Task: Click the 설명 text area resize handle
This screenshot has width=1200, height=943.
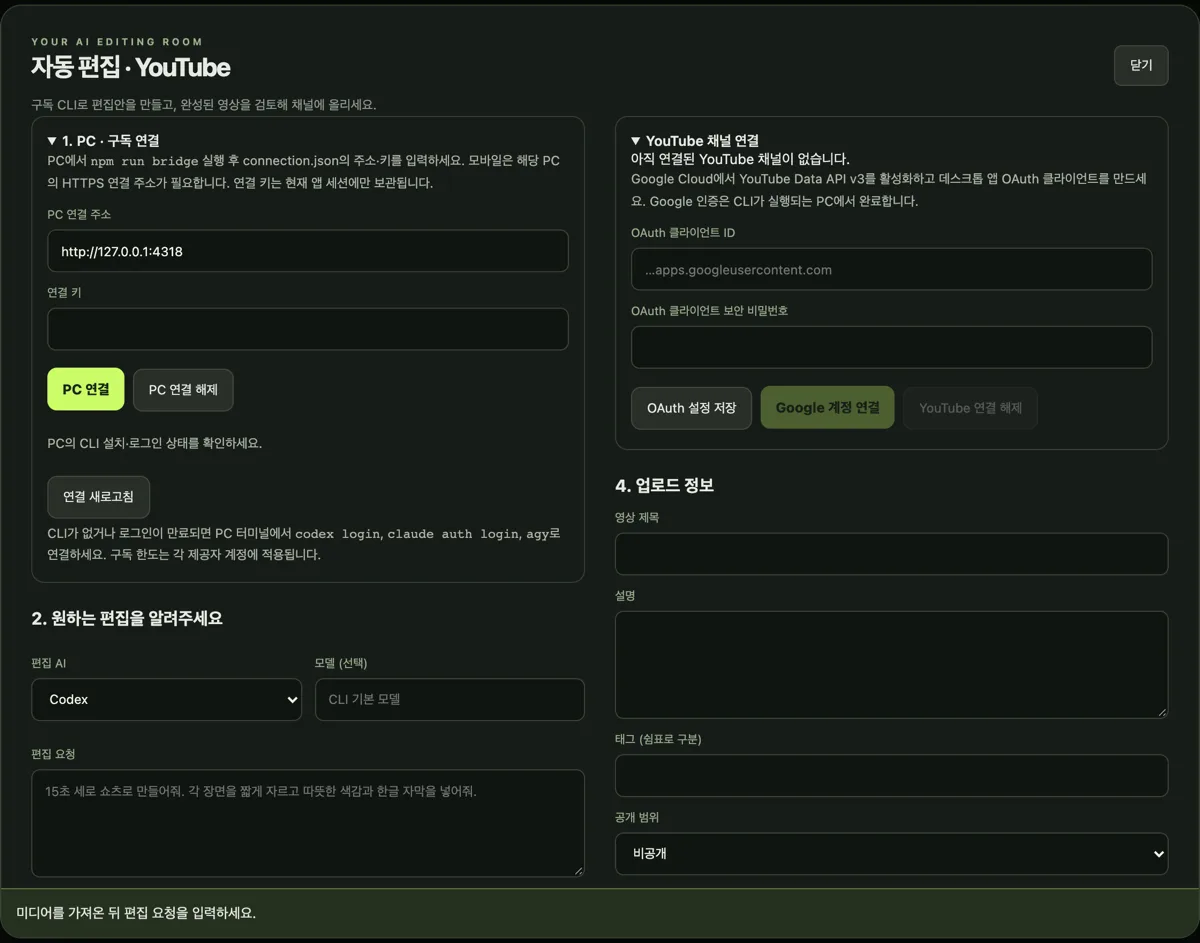Action: pyautogui.click(x=1162, y=712)
